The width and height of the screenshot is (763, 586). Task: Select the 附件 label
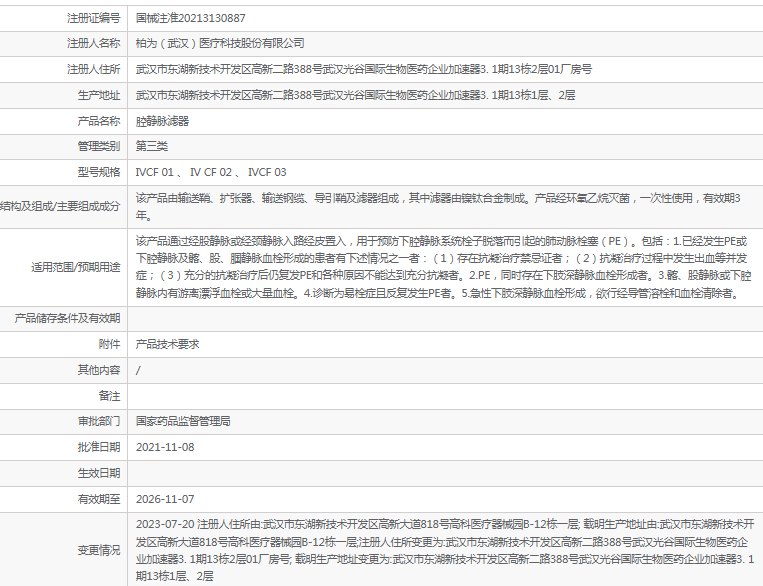pyautogui.click(x=109, y=344)
